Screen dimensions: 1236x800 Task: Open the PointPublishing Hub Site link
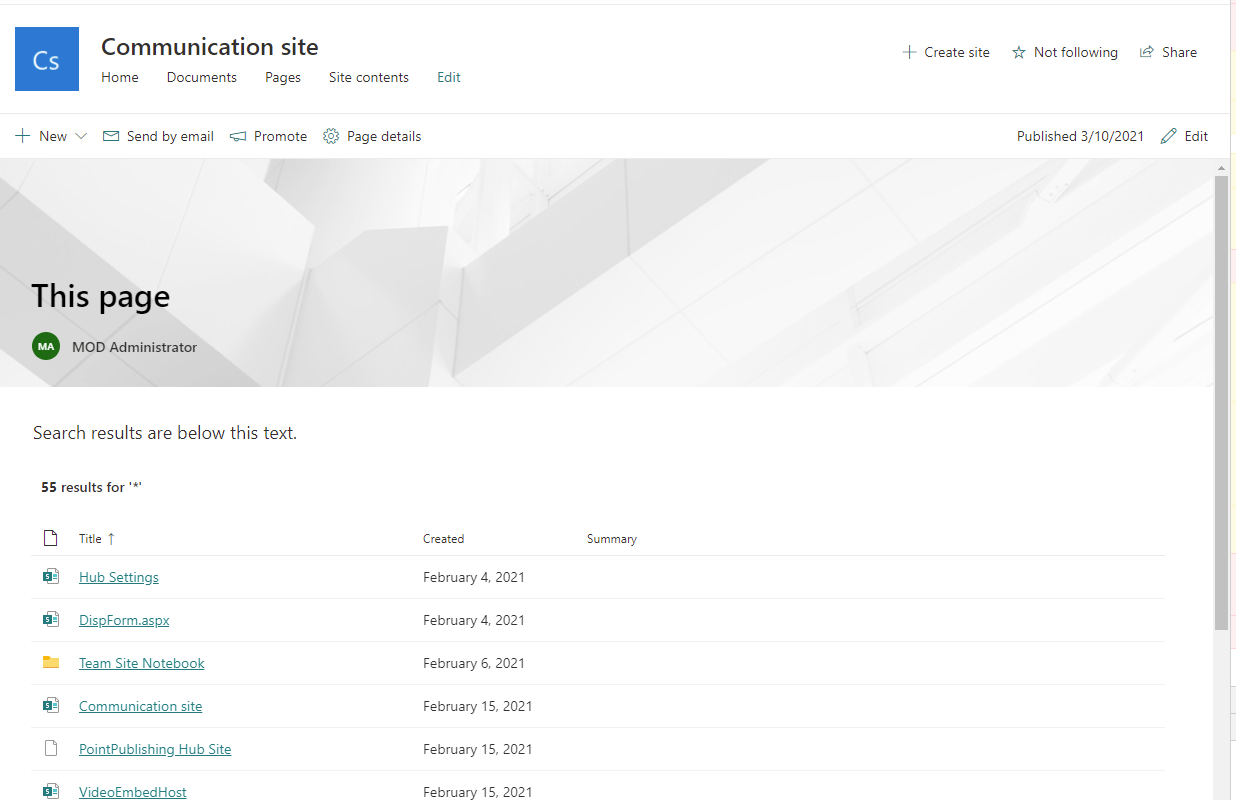[155, 749]
